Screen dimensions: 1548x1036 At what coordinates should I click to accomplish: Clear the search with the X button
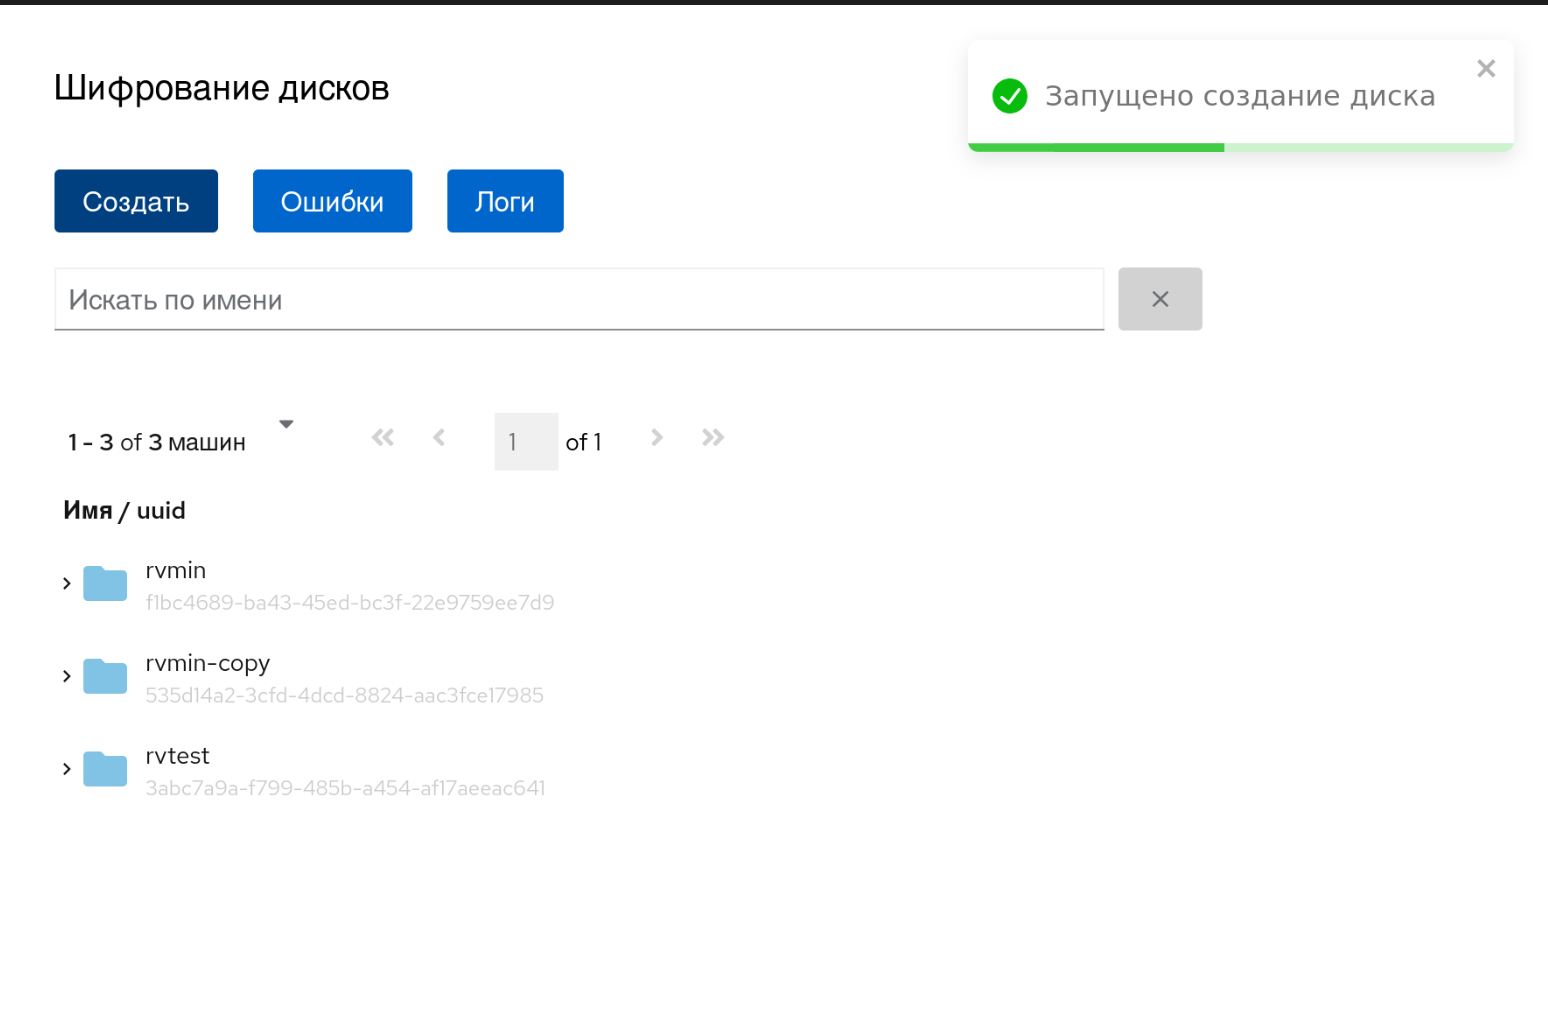(1160, 299)
